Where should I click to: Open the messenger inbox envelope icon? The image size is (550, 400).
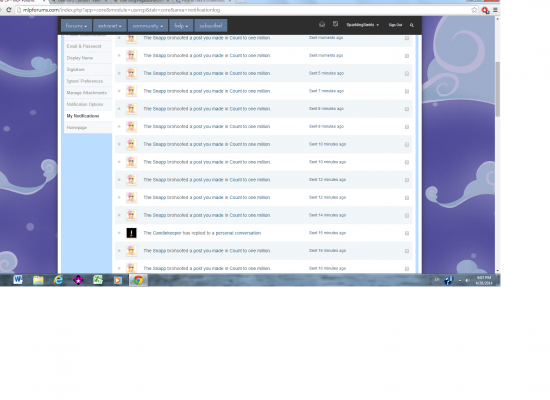322,25
